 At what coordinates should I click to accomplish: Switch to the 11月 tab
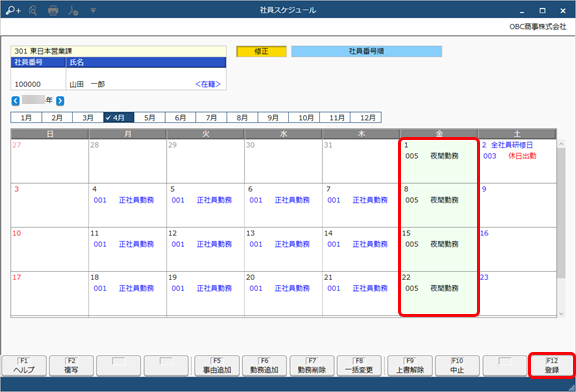[335, 118]
